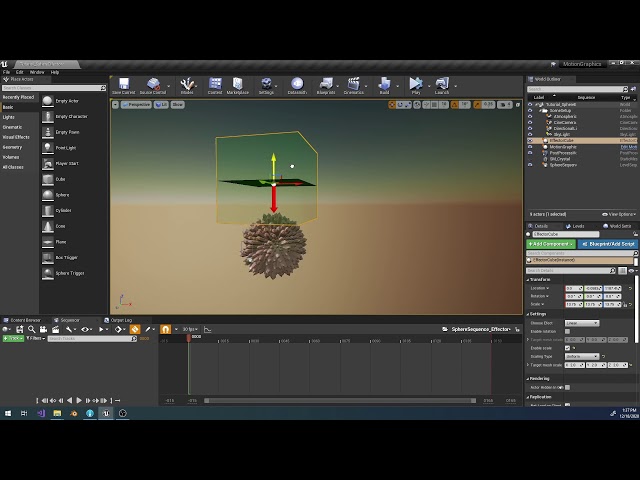The width and height of the screenshot is (640, 480).
Task: Click the Blueprint/Add Script button
Action: click(x=608, y=244)
